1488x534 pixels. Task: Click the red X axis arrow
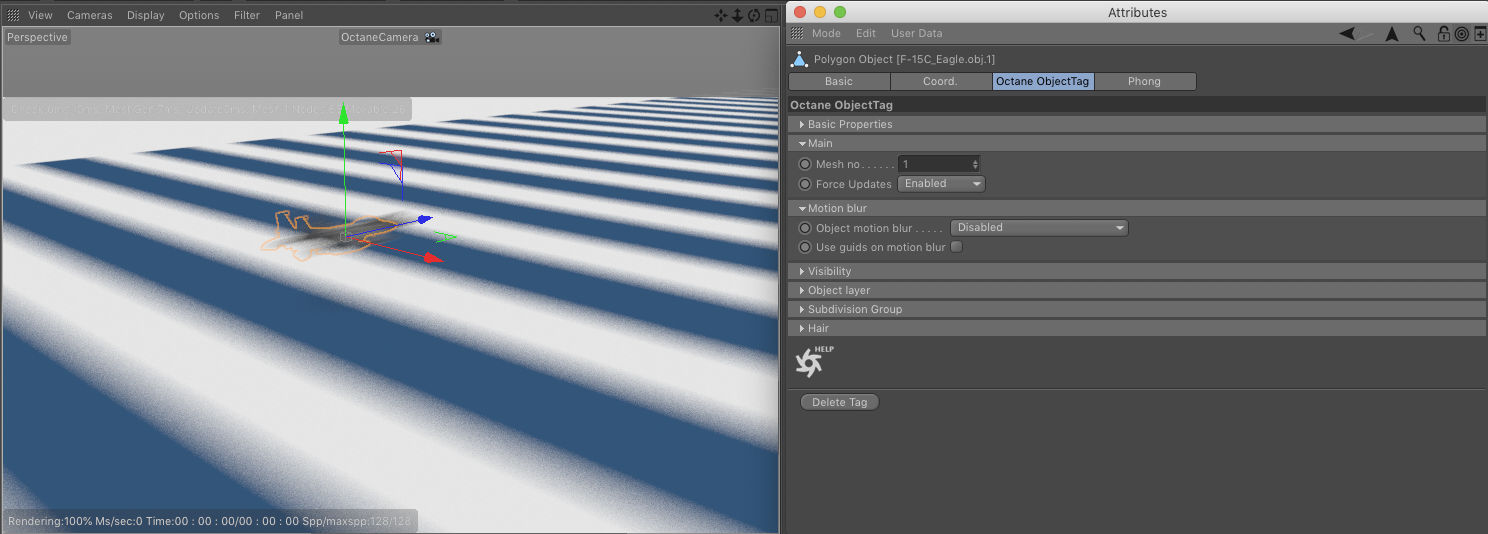tap(431, 257)
